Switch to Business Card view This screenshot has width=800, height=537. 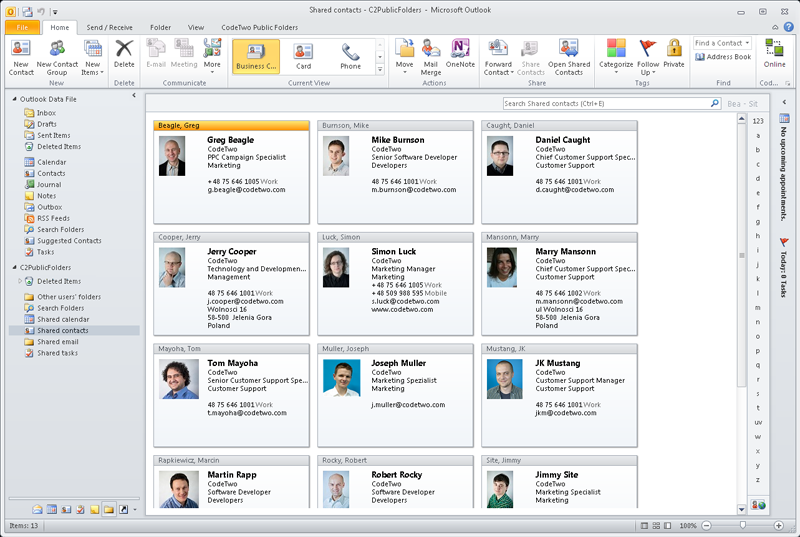pos(256,56)
